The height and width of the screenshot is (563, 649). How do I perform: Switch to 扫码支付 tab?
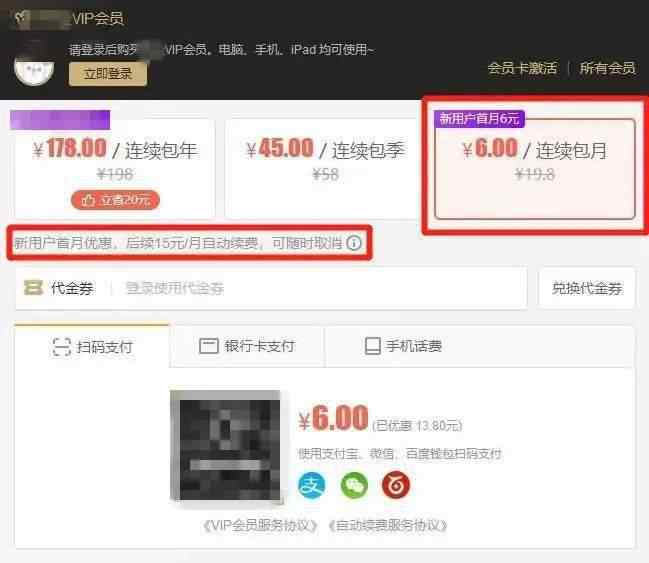[92, 346]
